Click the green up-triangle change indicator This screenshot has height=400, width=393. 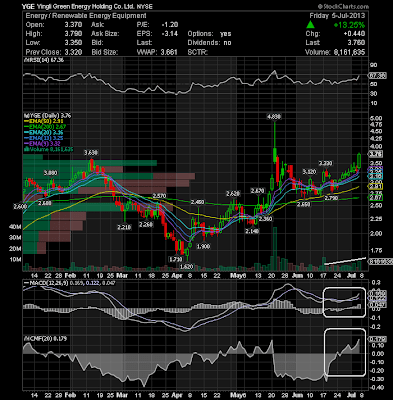pyautogui.click(x=311, y=24)
